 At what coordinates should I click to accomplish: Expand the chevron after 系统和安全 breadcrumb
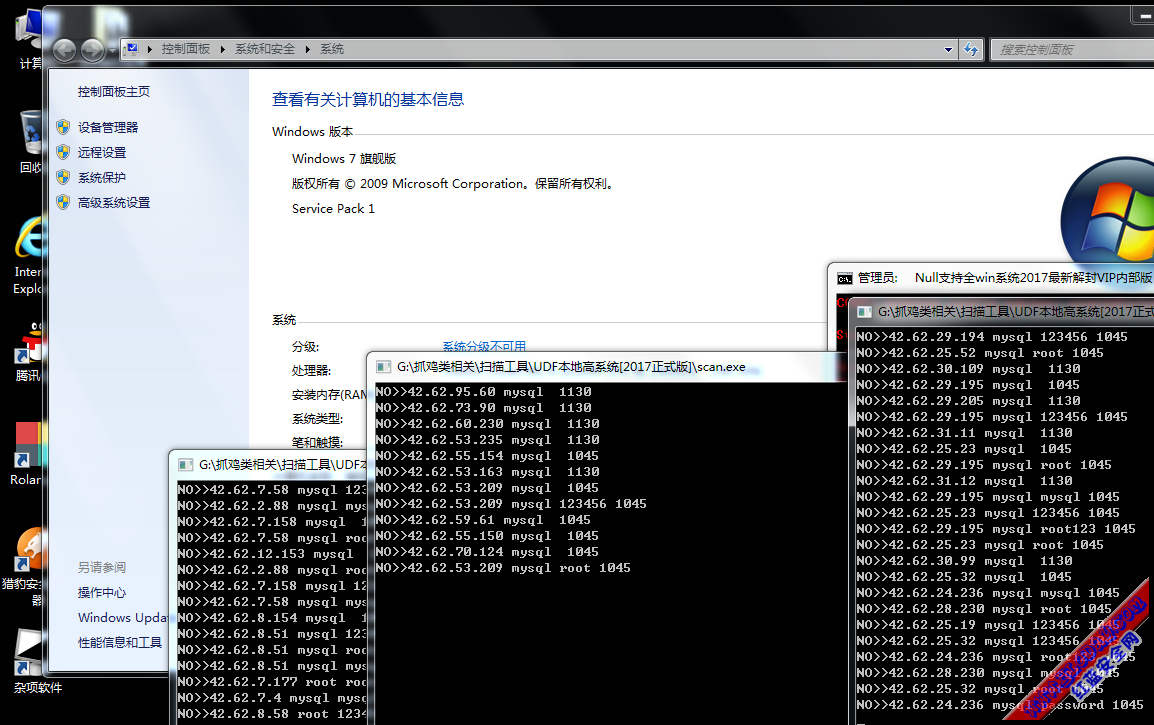308,49
